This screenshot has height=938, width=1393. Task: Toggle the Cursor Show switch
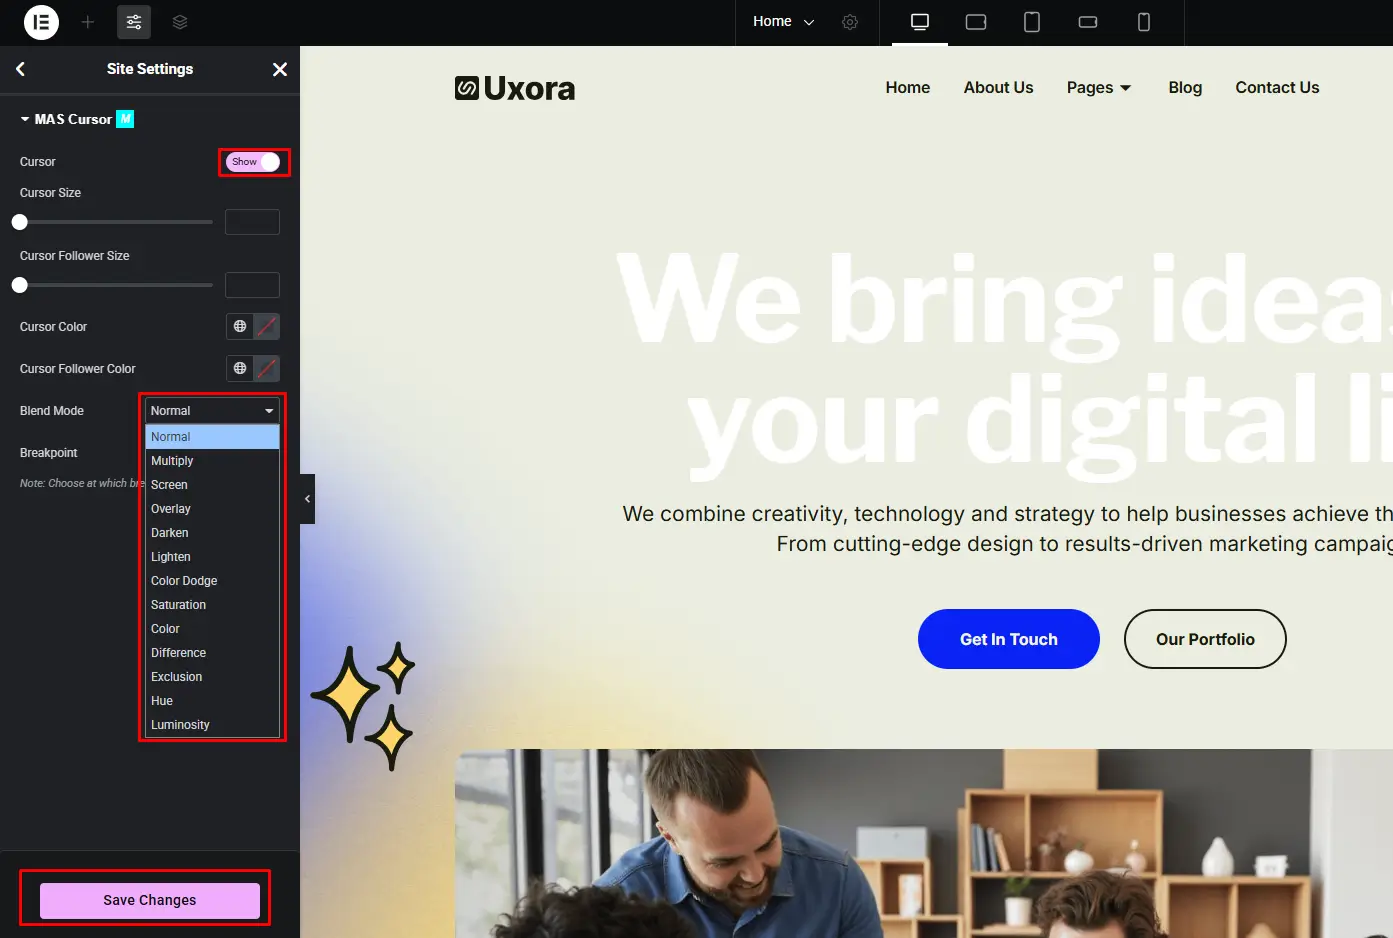(253, 162)
